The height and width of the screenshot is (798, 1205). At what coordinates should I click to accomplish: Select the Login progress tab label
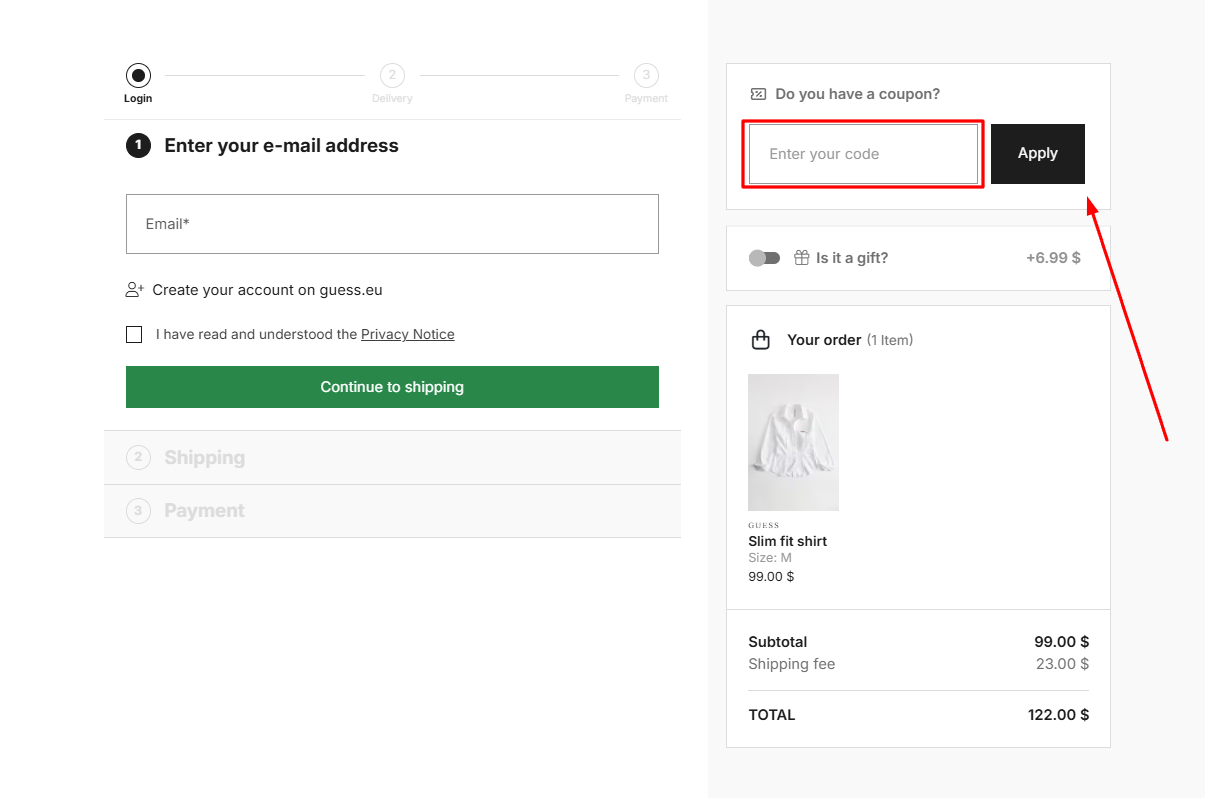138,99
